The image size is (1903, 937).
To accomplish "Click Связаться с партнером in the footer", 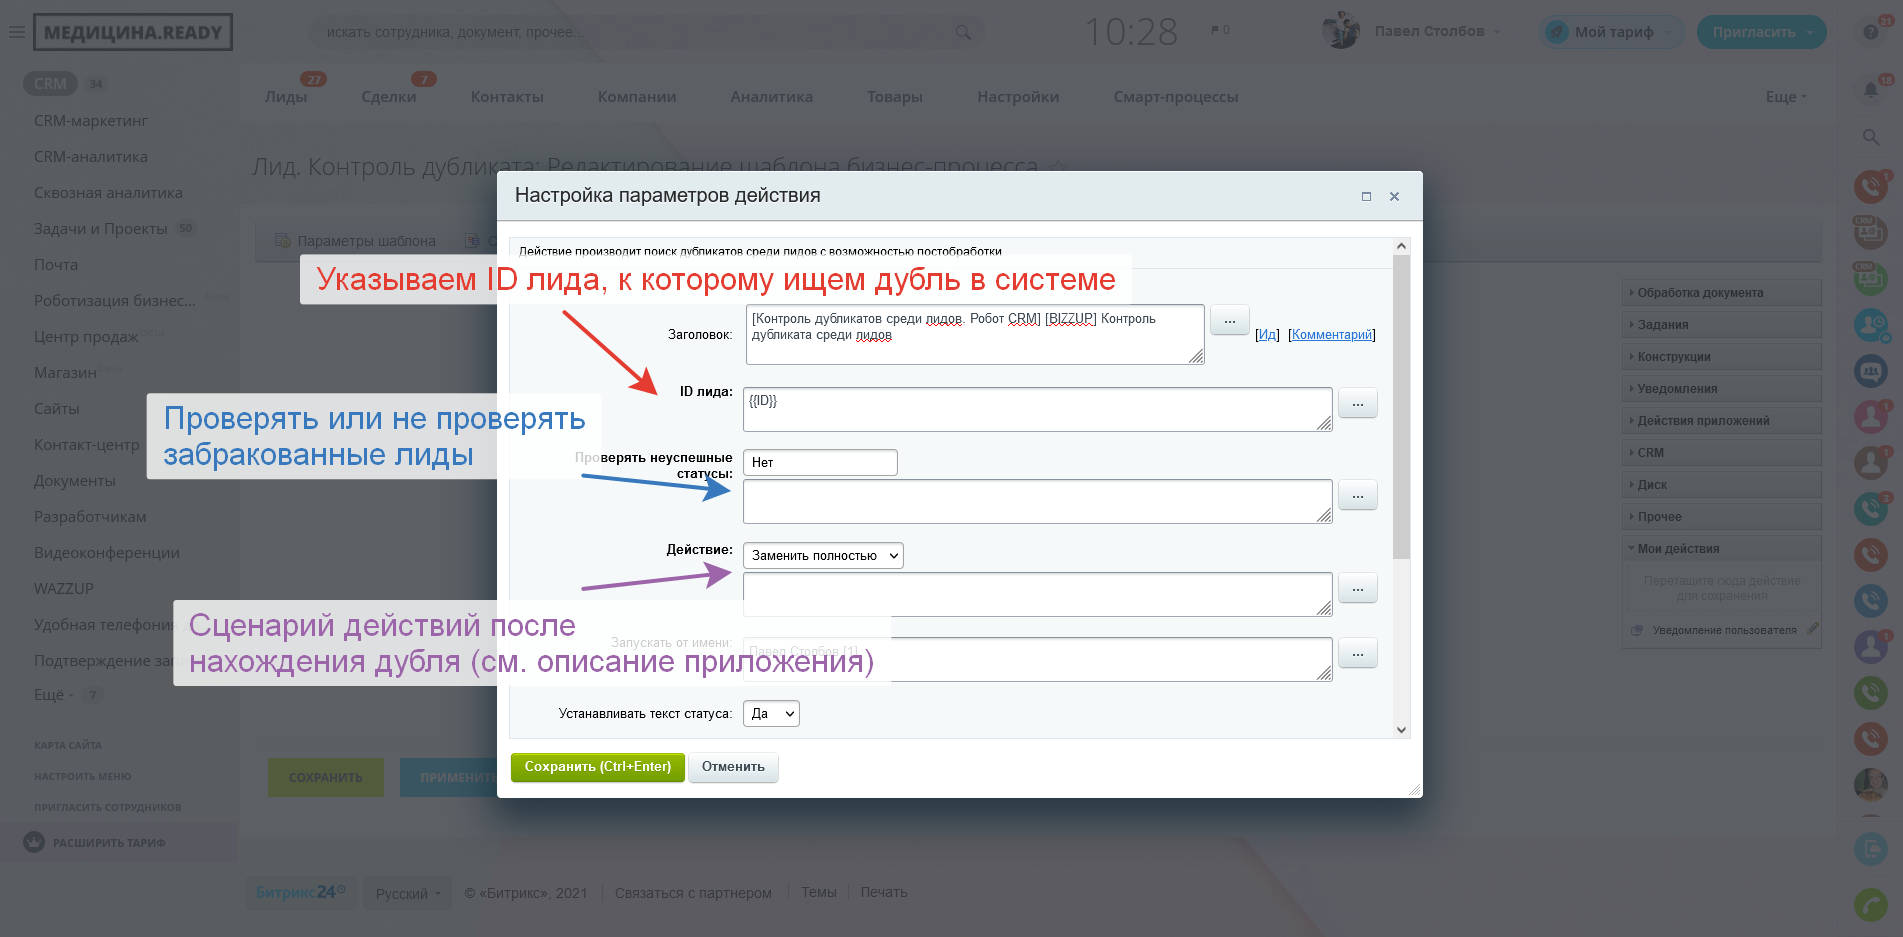I will pos(693,893).
